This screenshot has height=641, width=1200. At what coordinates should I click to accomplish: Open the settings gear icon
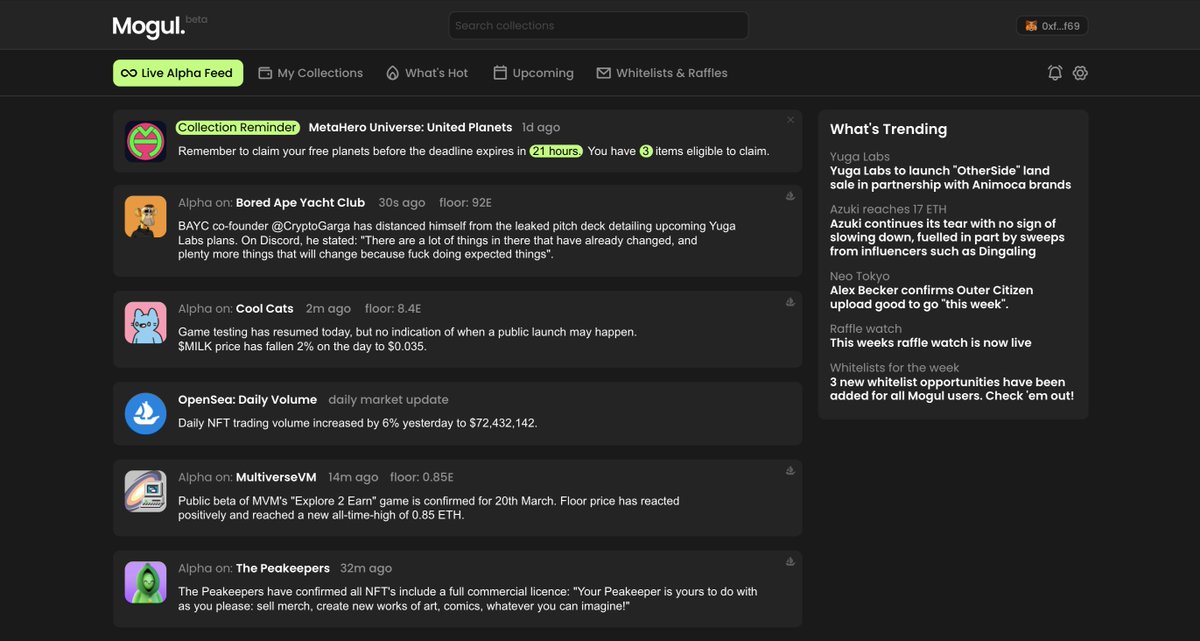1080,73
